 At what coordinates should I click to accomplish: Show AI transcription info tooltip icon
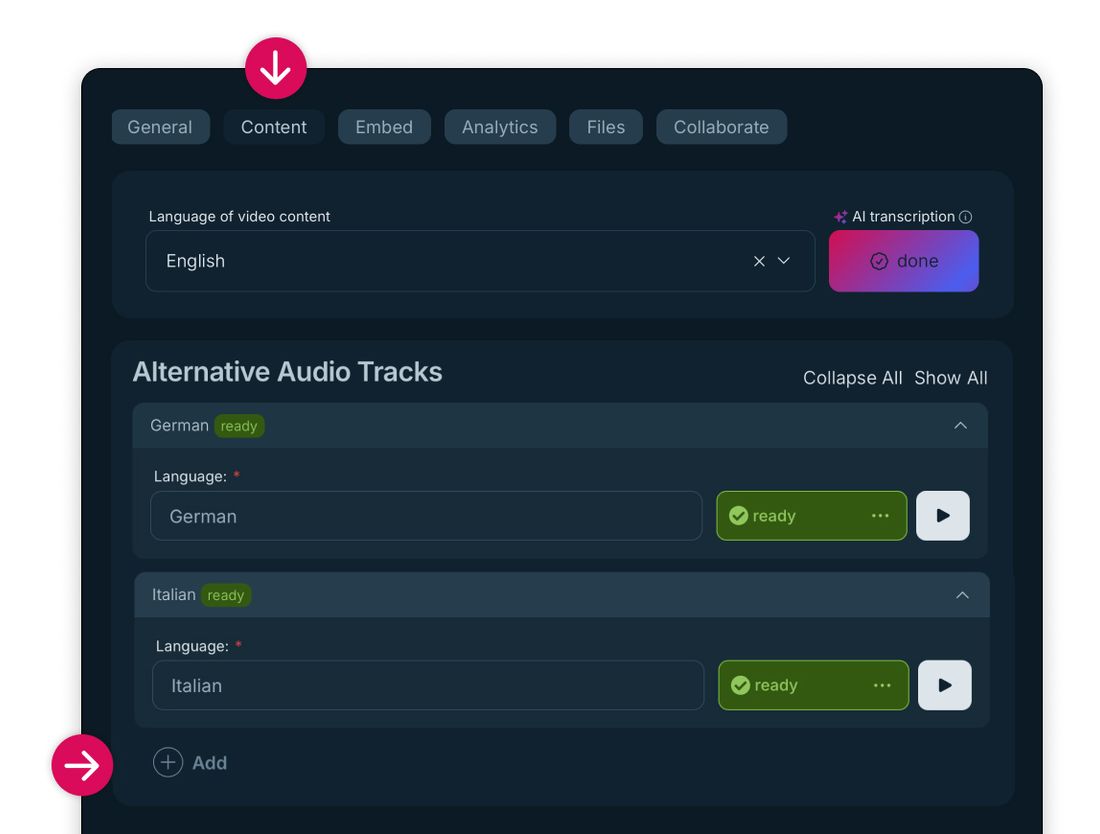point(966,217)
